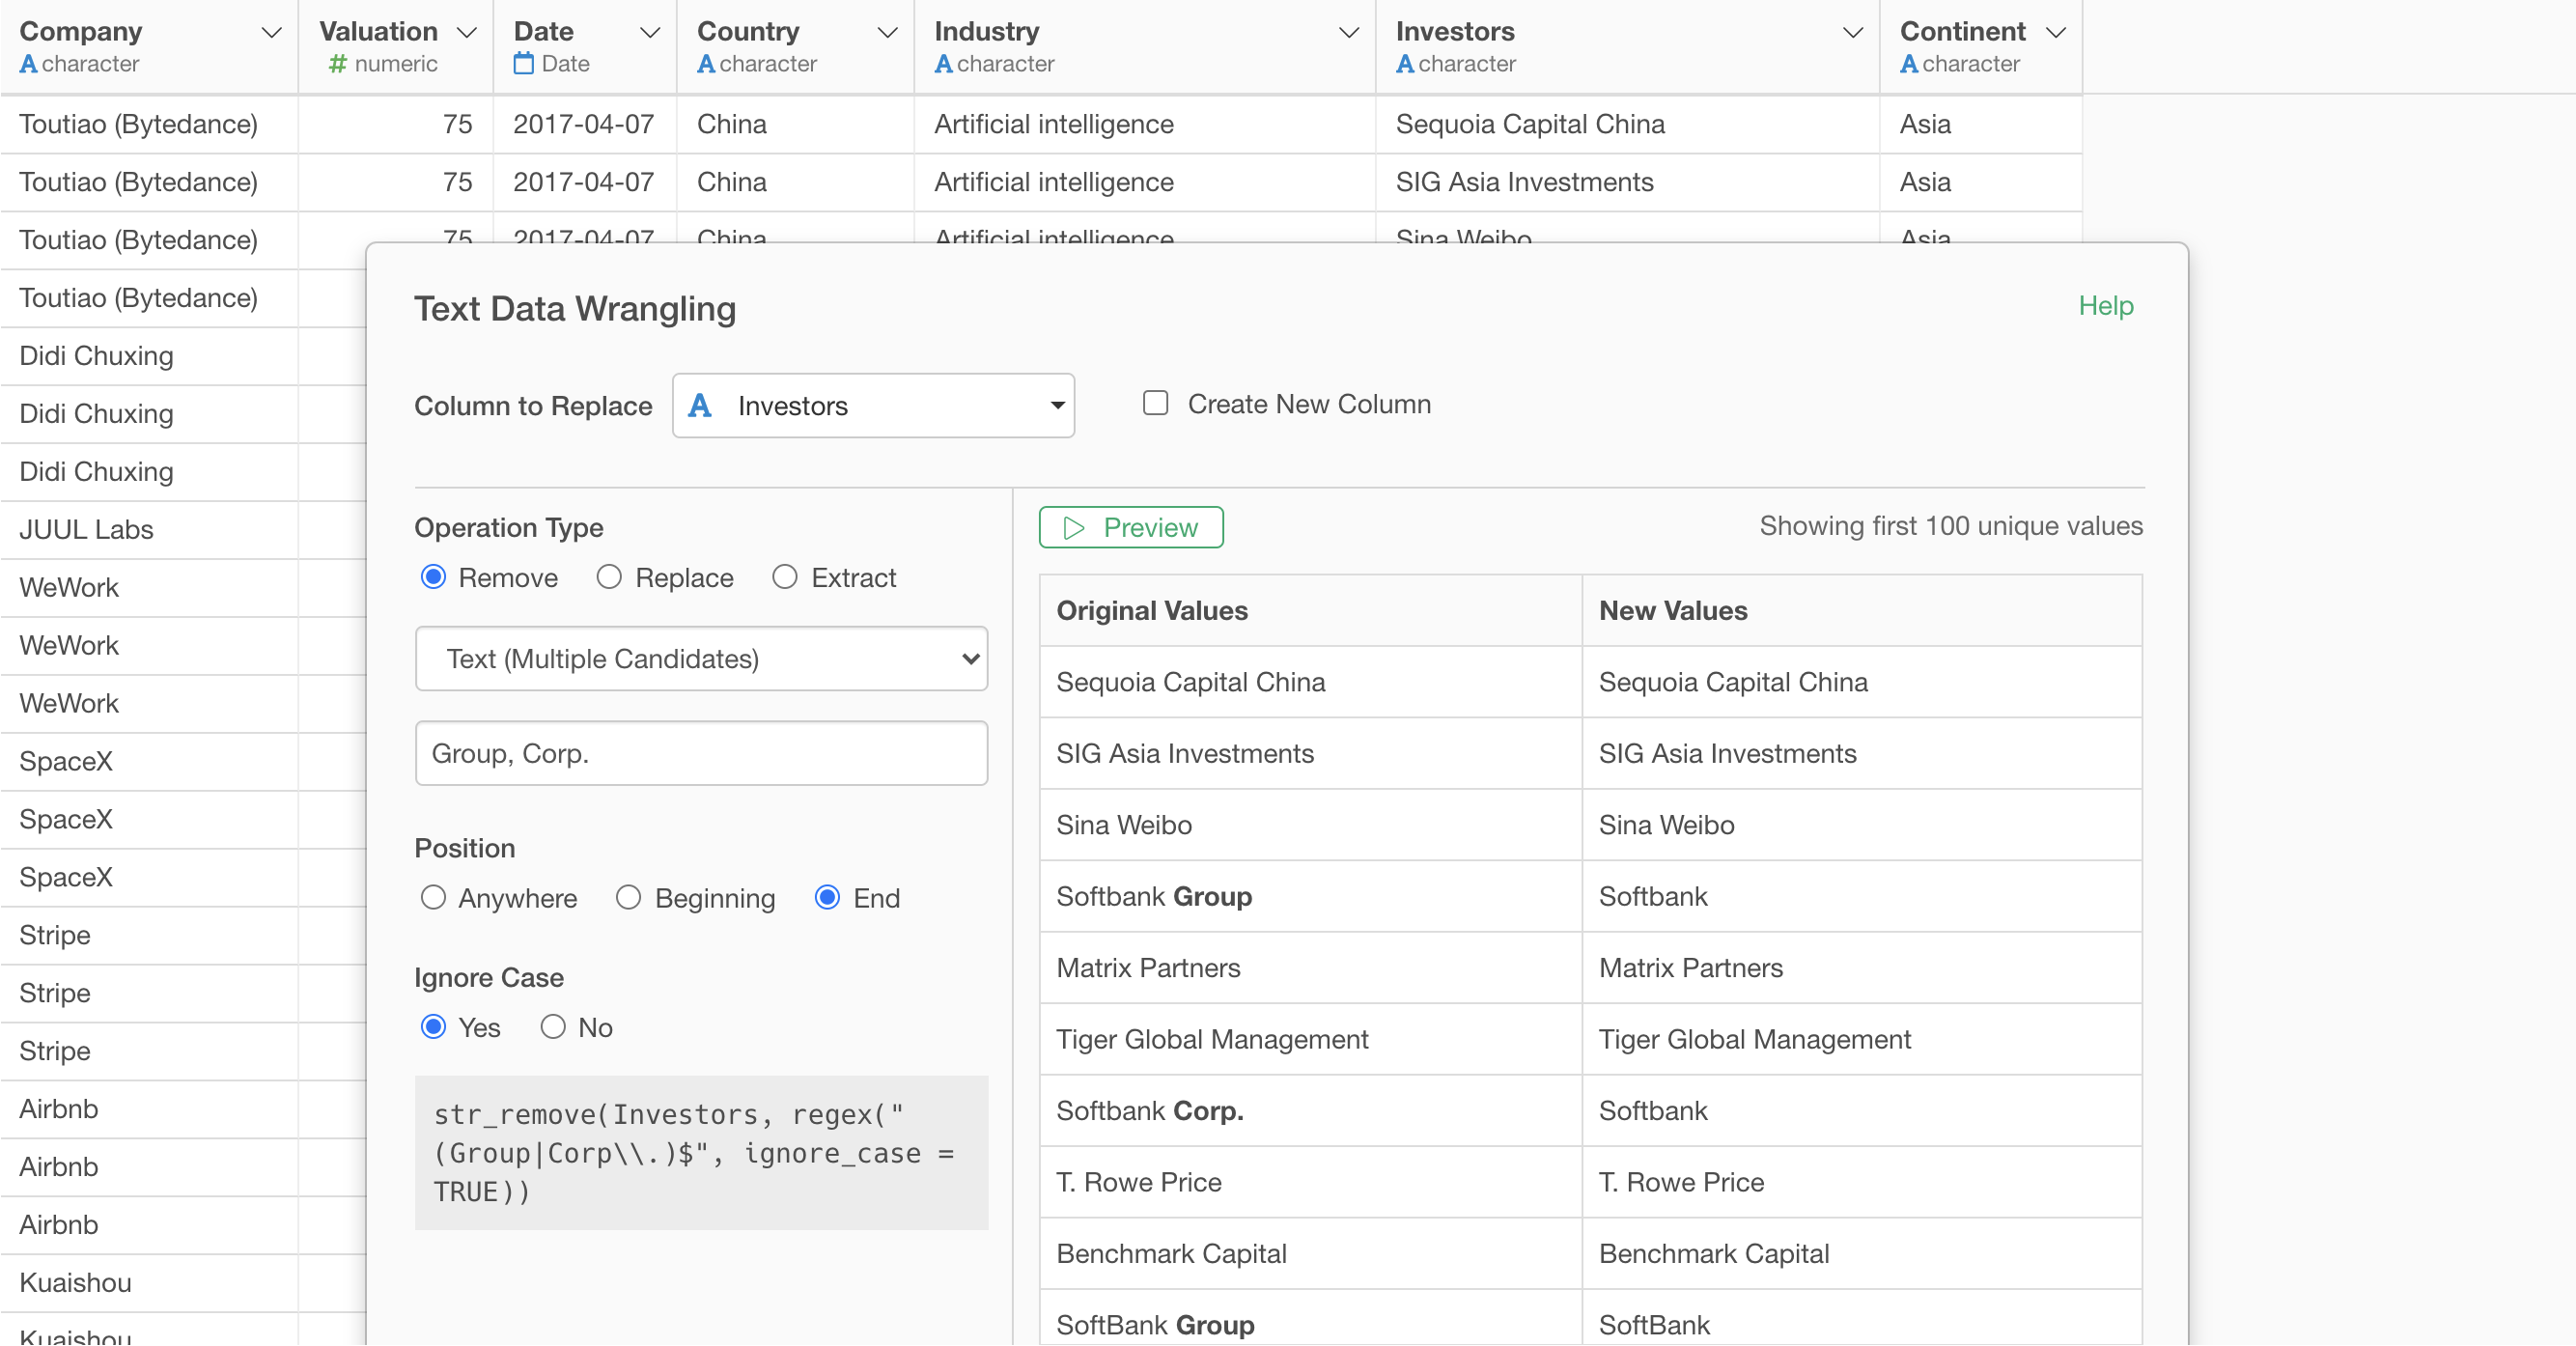The image size is (2576, 1346).
Task: Open the Date column menu chevron
Action: pos(650,33)
